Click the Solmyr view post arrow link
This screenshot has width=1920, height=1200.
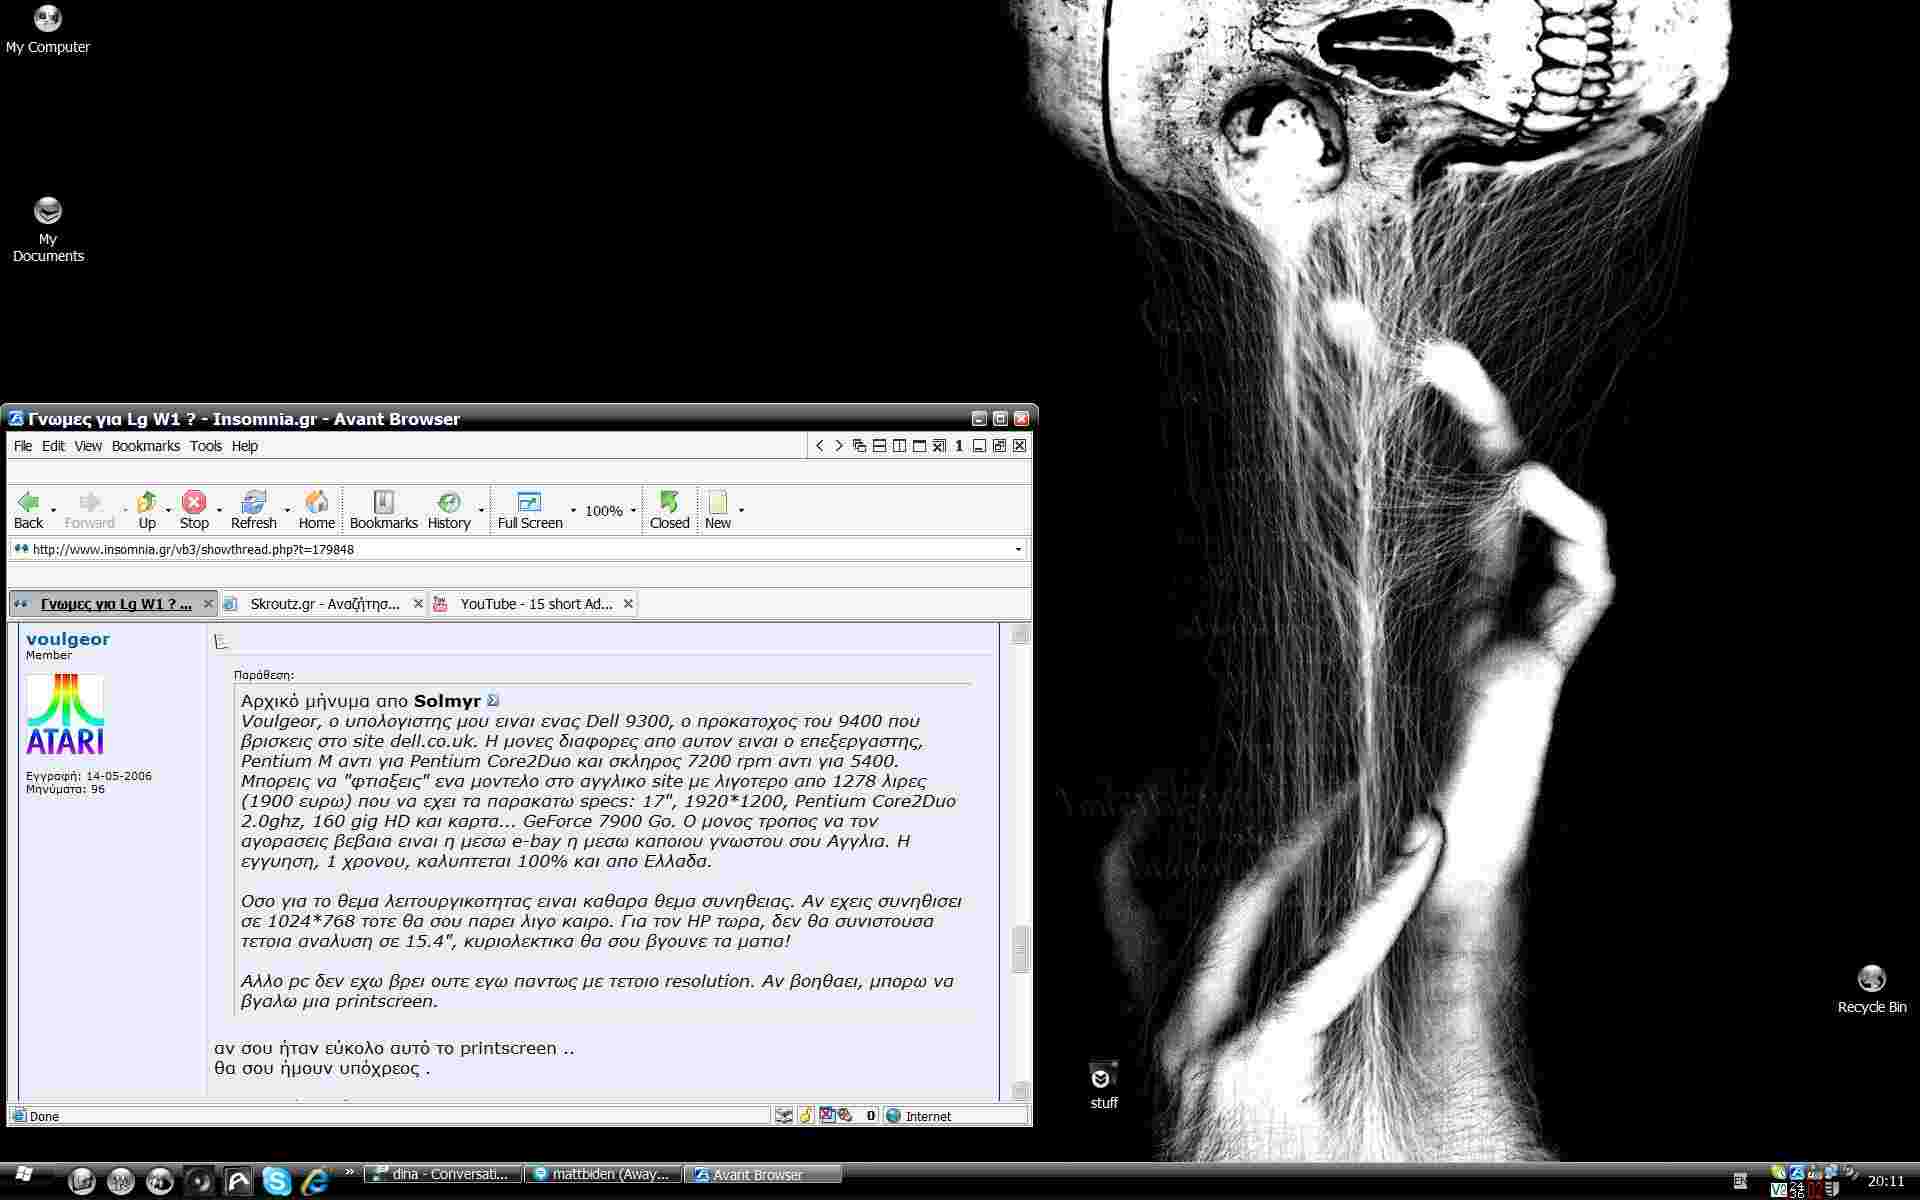click(x=492, y=701)
